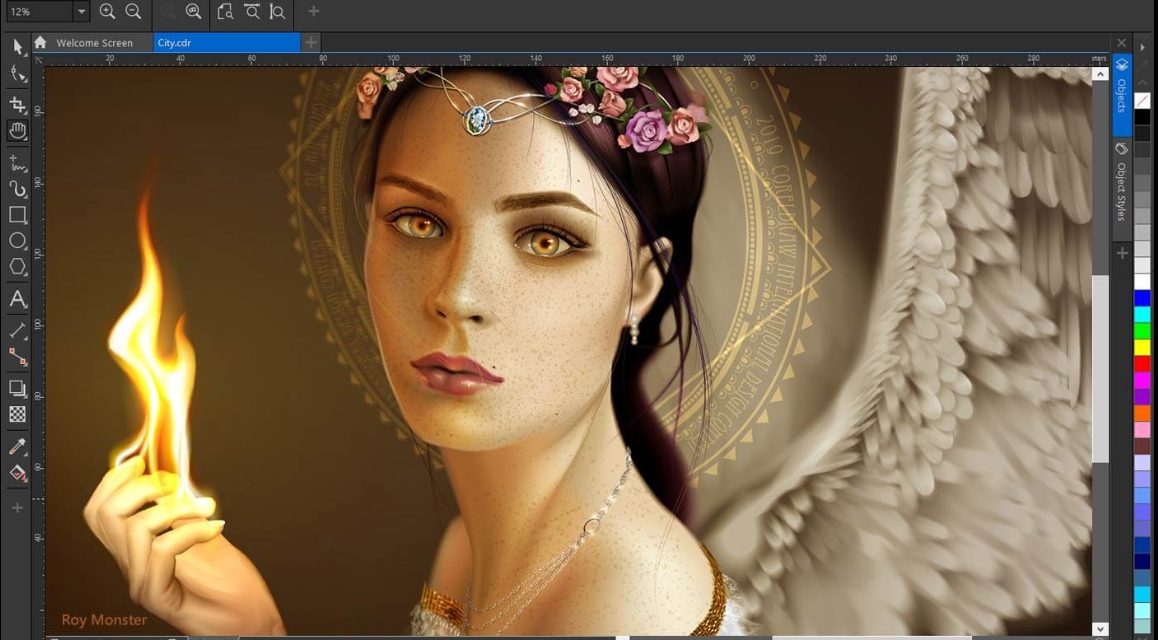Pick the Color Eyedropper tool

point(18,446)
